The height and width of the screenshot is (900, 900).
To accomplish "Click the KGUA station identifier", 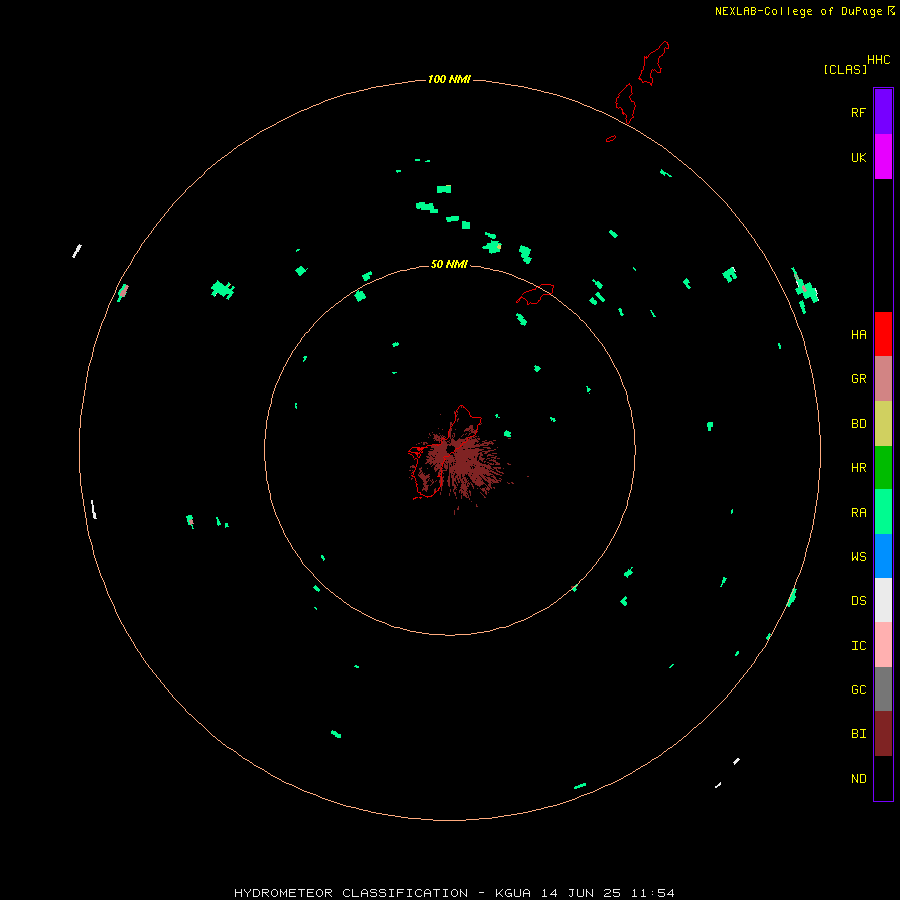I will click(513, 893).
